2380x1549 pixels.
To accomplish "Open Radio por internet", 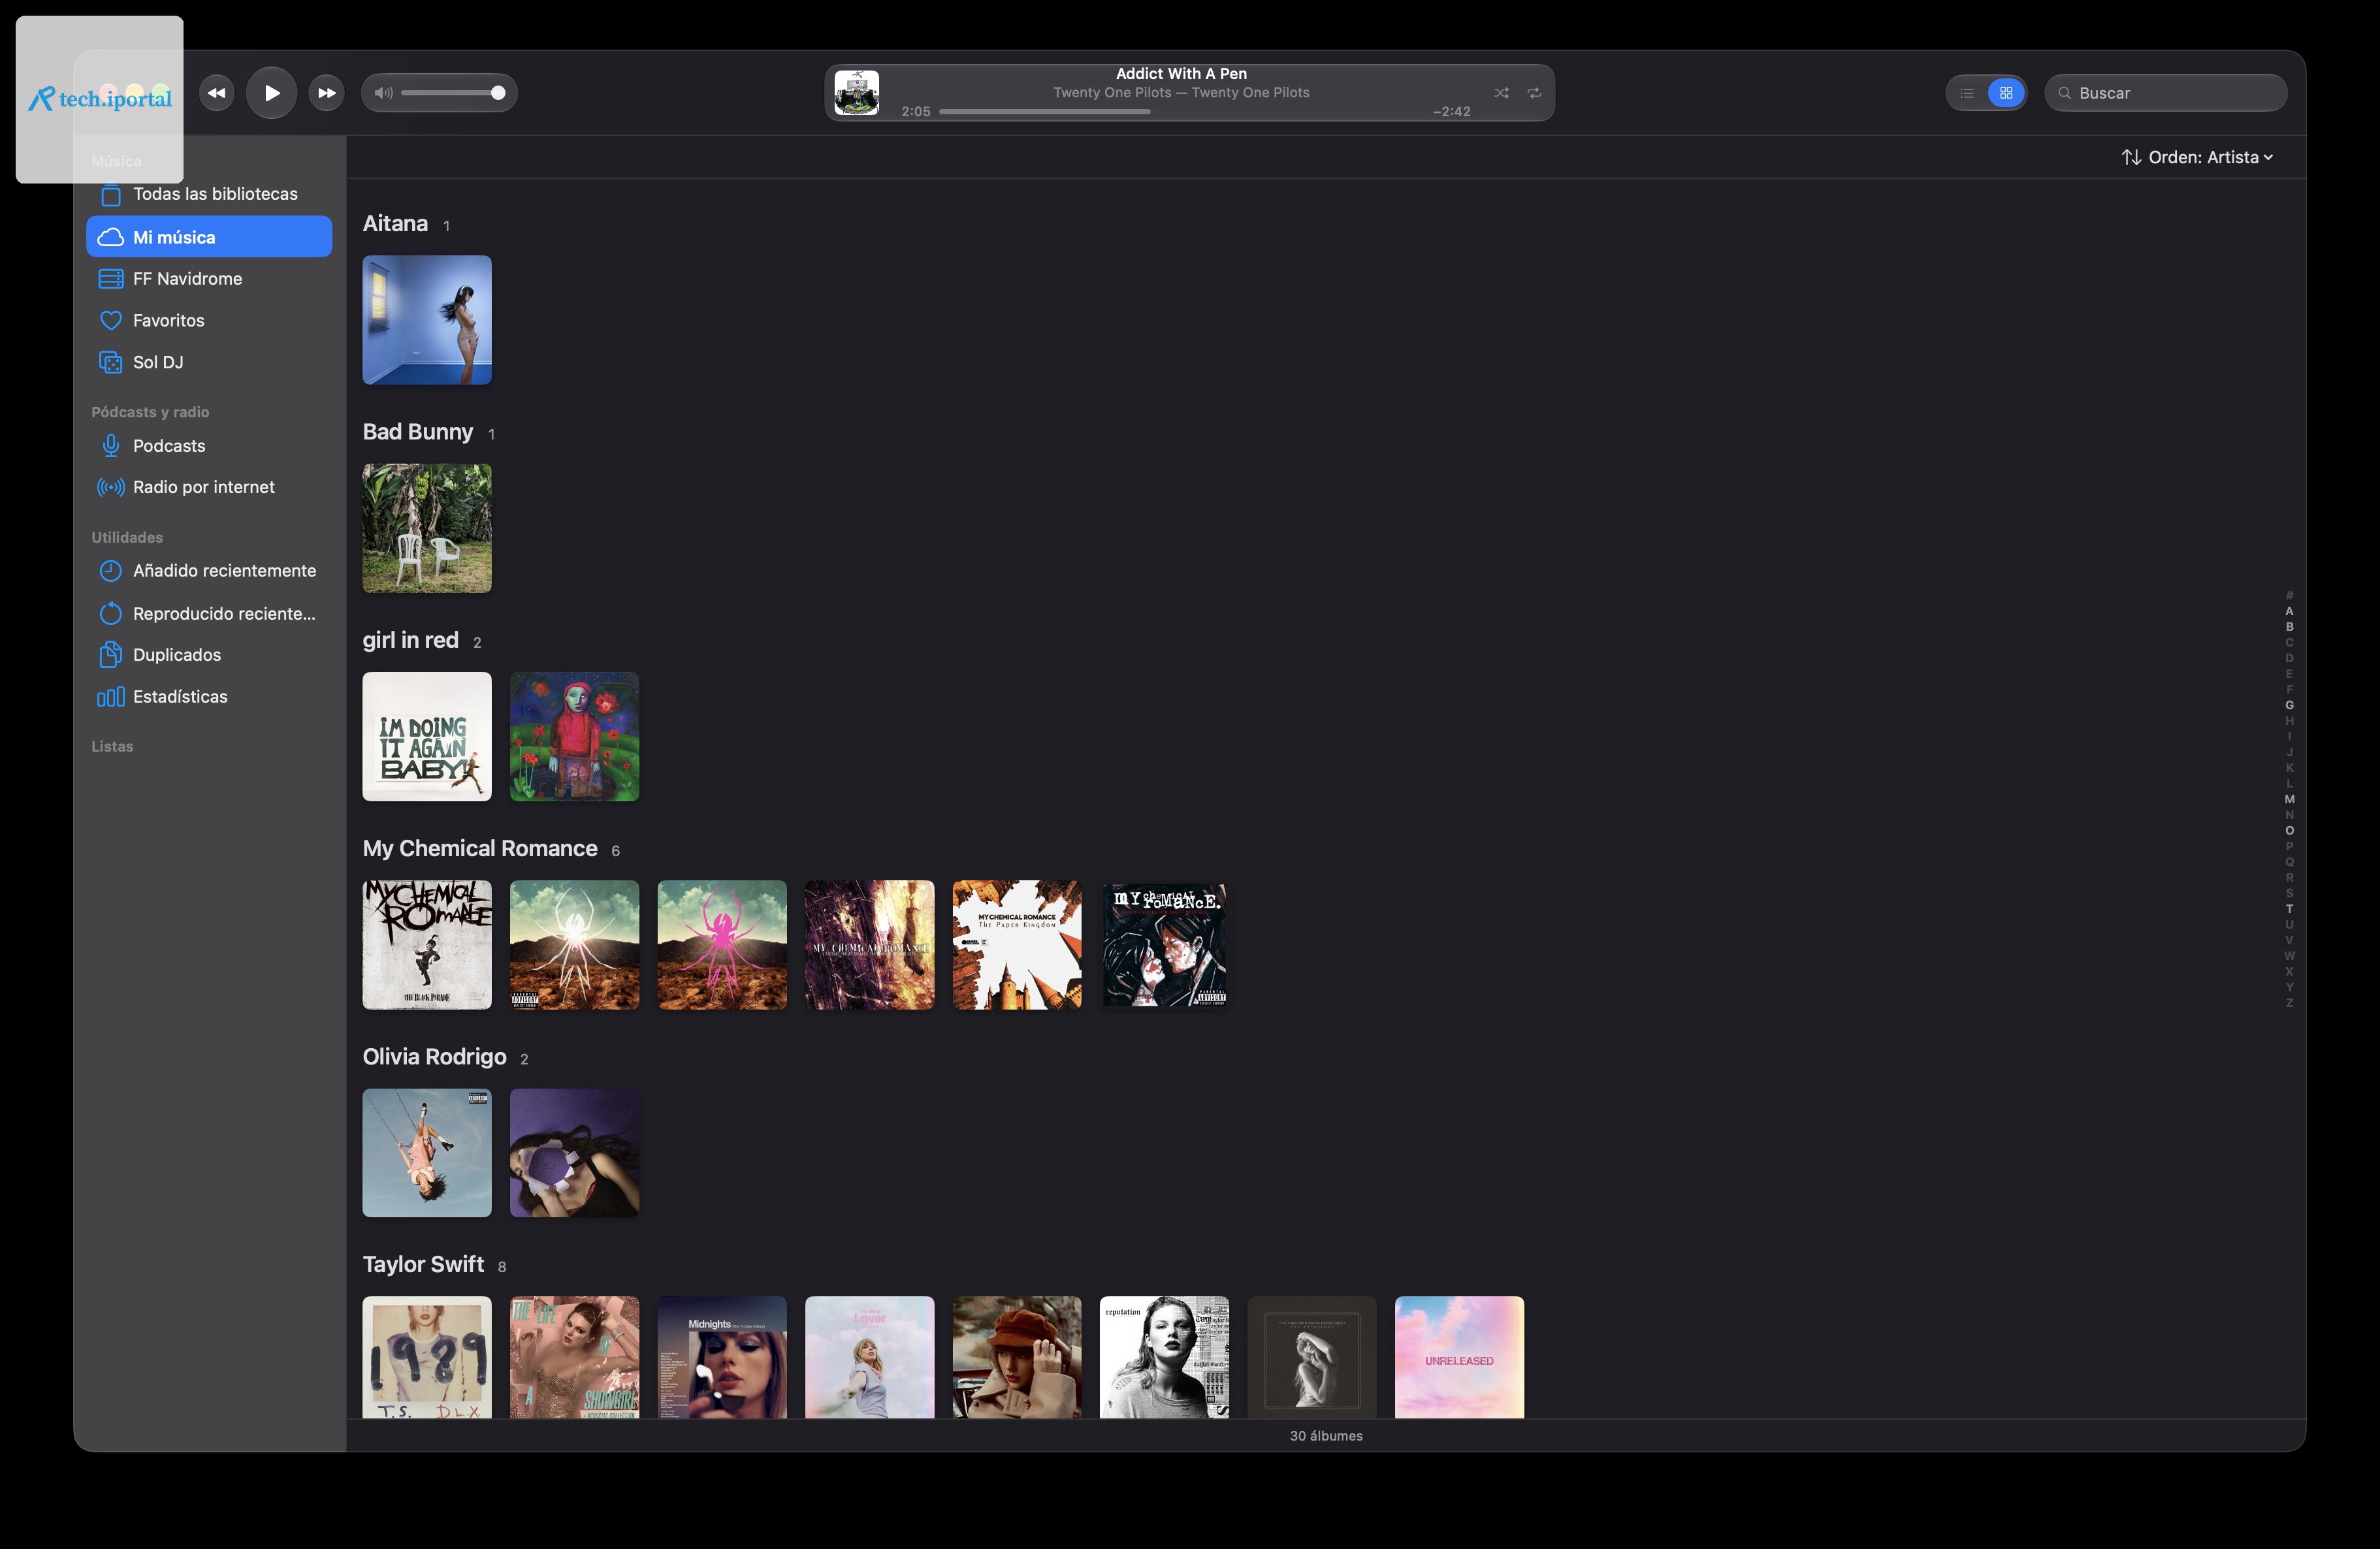I will tap(209, 487).
